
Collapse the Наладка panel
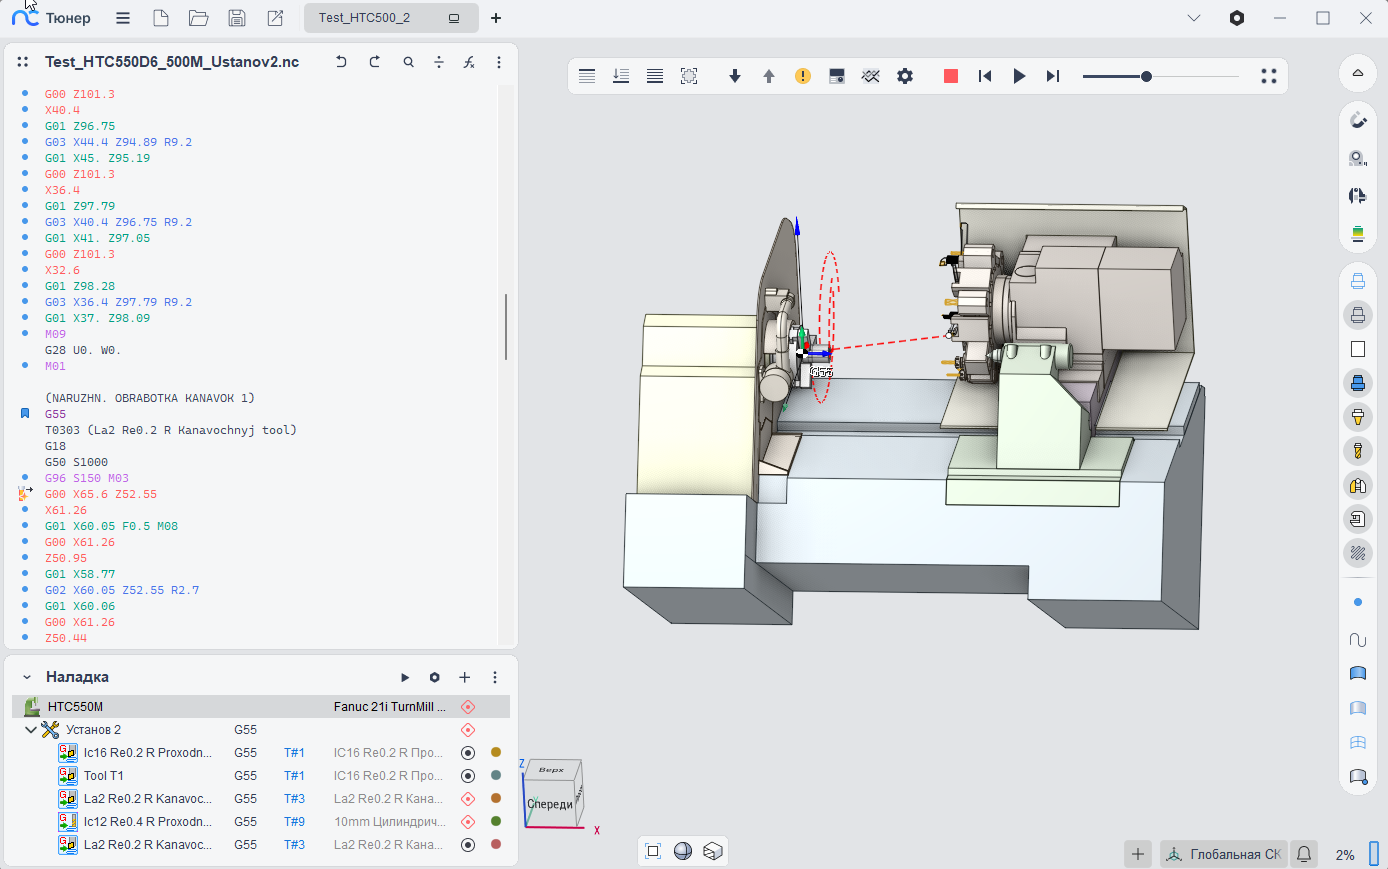27,677
